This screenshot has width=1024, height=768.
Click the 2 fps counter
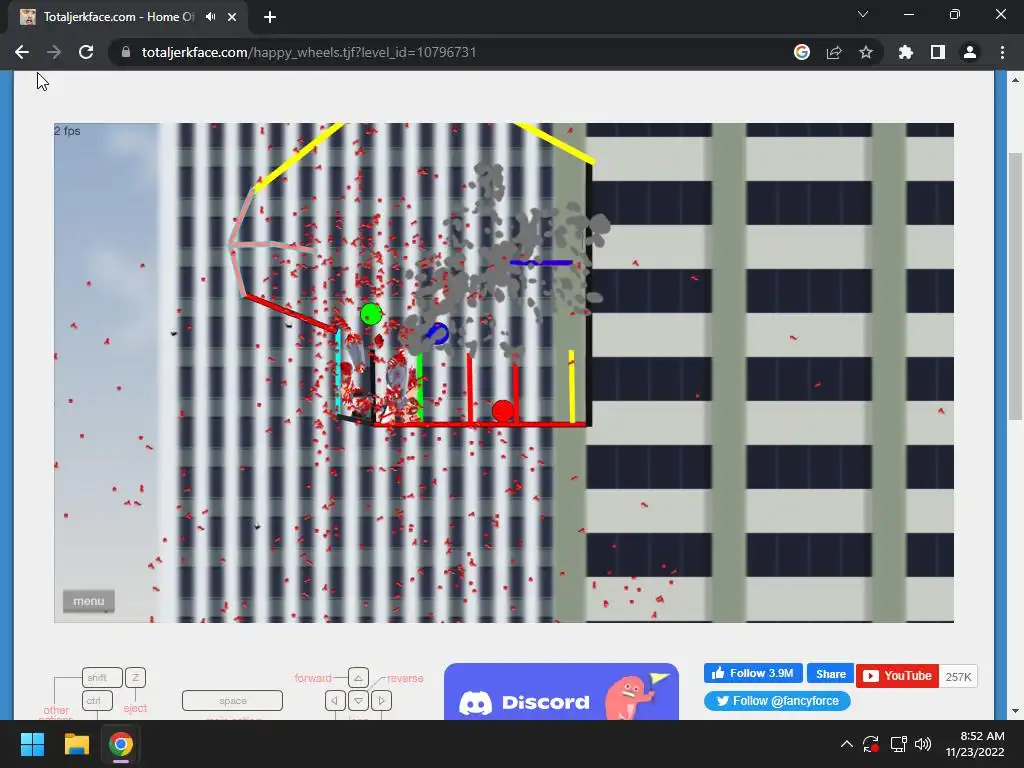pyautogui.click(x=67, y=131)
